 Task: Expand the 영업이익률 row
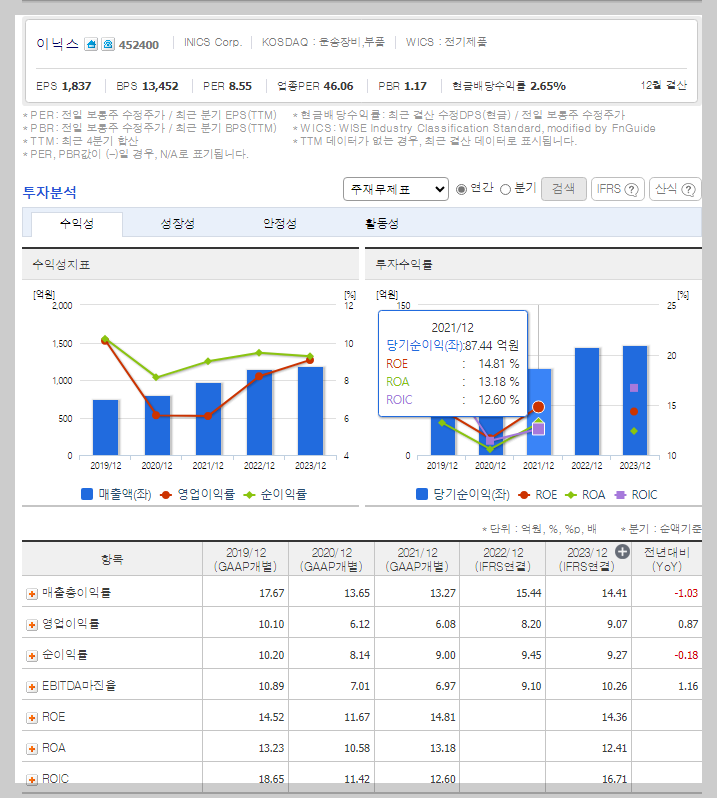click(x=32, y=625)
